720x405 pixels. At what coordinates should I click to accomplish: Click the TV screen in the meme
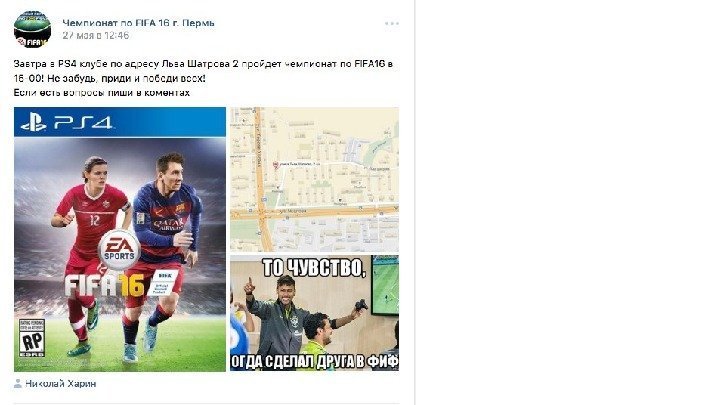385,286
